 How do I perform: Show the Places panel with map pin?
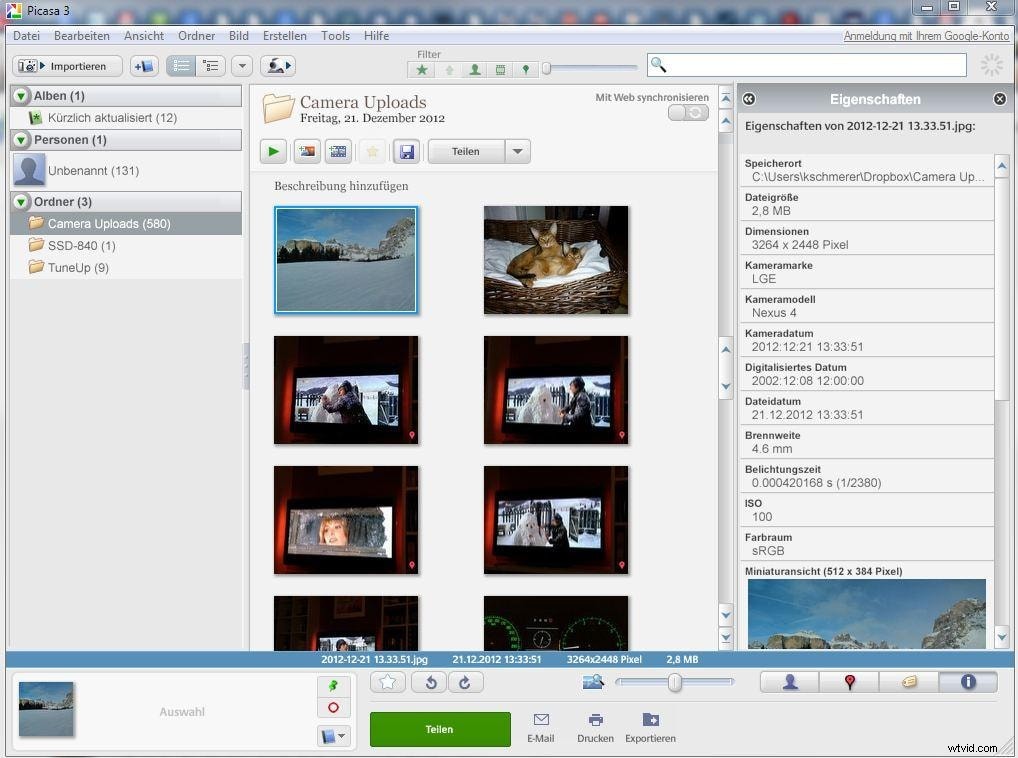pyautogui.click(x=849, y=682)
